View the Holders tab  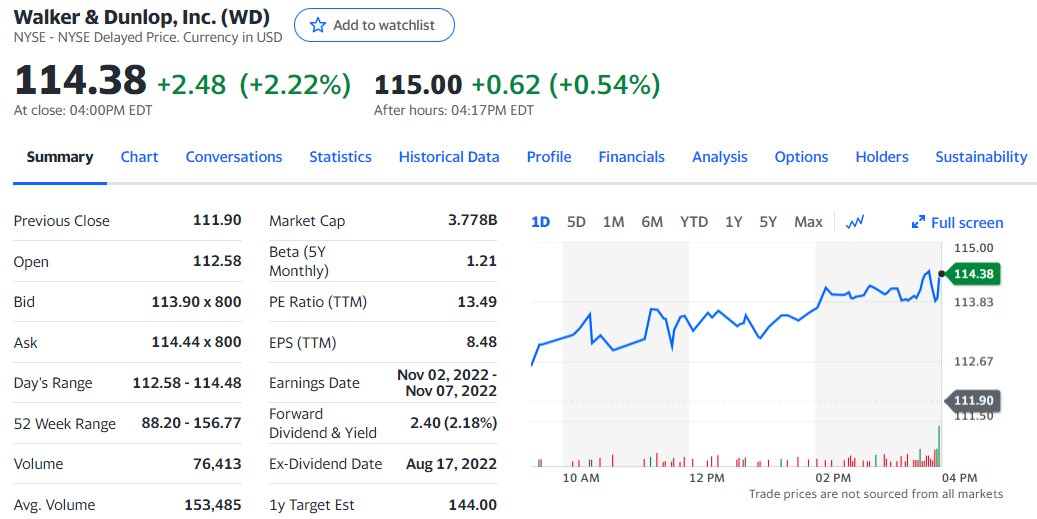click(x=882, y=157)
